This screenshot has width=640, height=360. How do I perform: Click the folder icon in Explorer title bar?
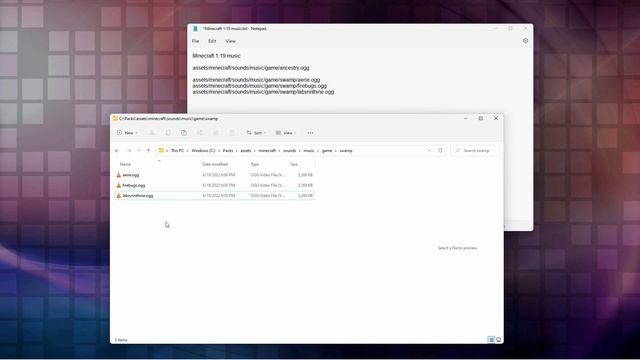(115, 118)
